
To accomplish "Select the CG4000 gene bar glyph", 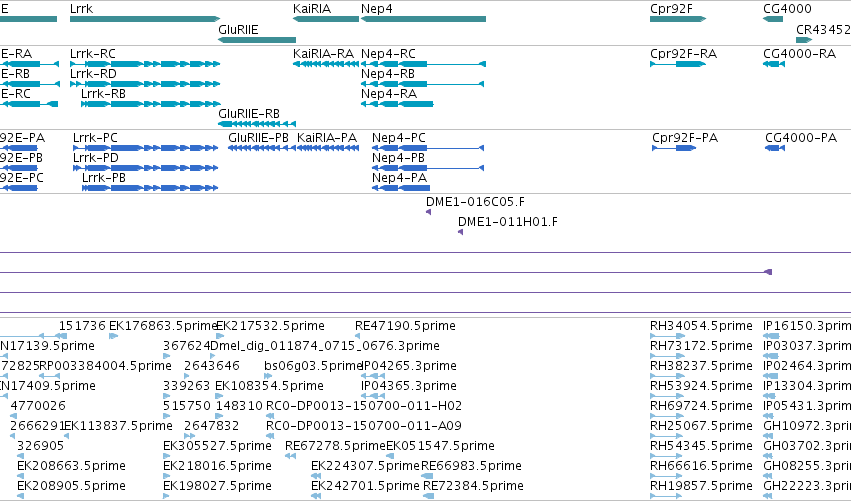I will coord(773,19).
